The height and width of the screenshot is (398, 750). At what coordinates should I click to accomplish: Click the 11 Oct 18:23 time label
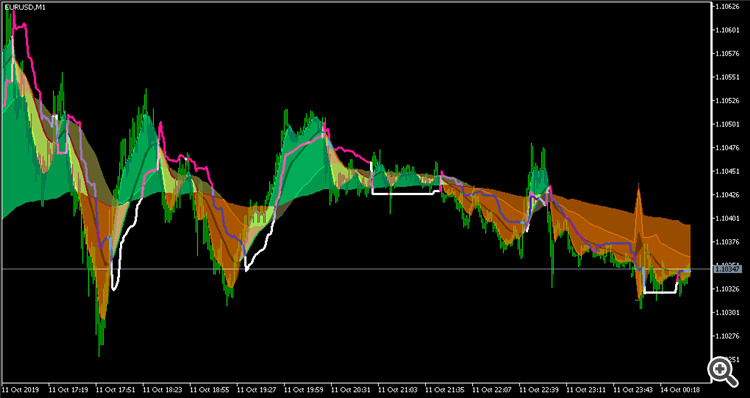click(x=163, y=389)
